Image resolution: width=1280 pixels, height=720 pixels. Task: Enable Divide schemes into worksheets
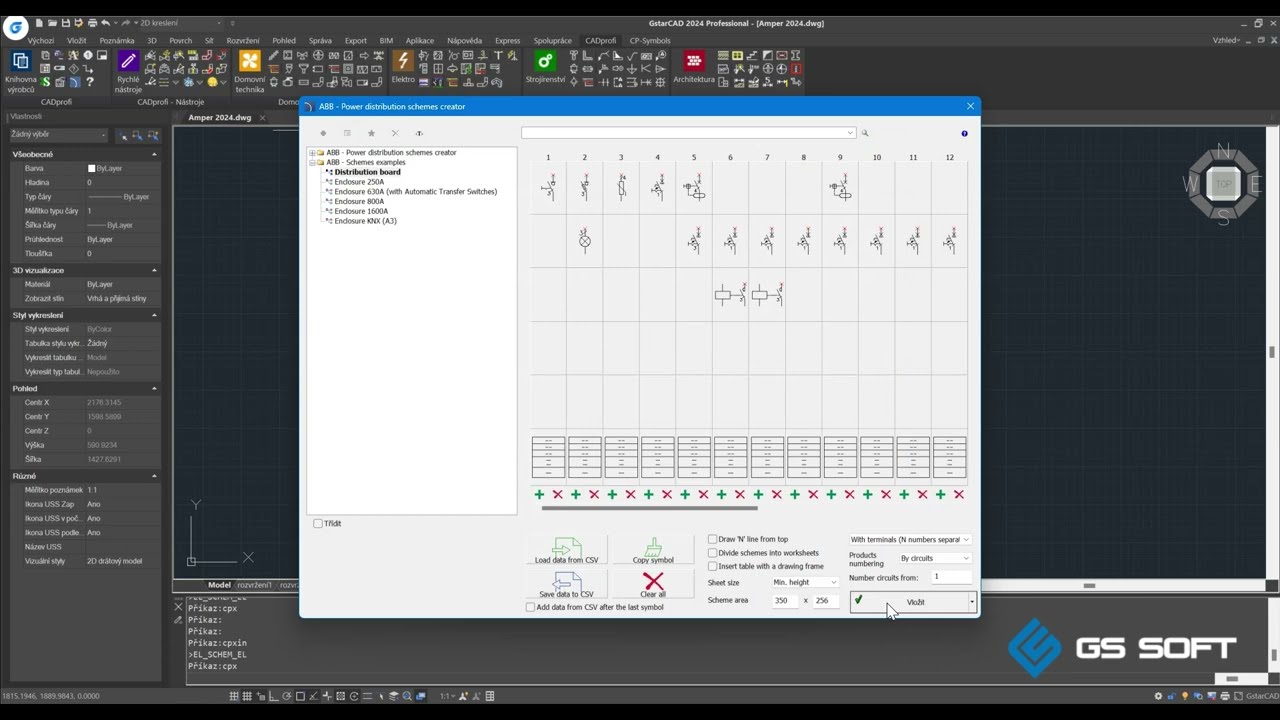(713, 553)
